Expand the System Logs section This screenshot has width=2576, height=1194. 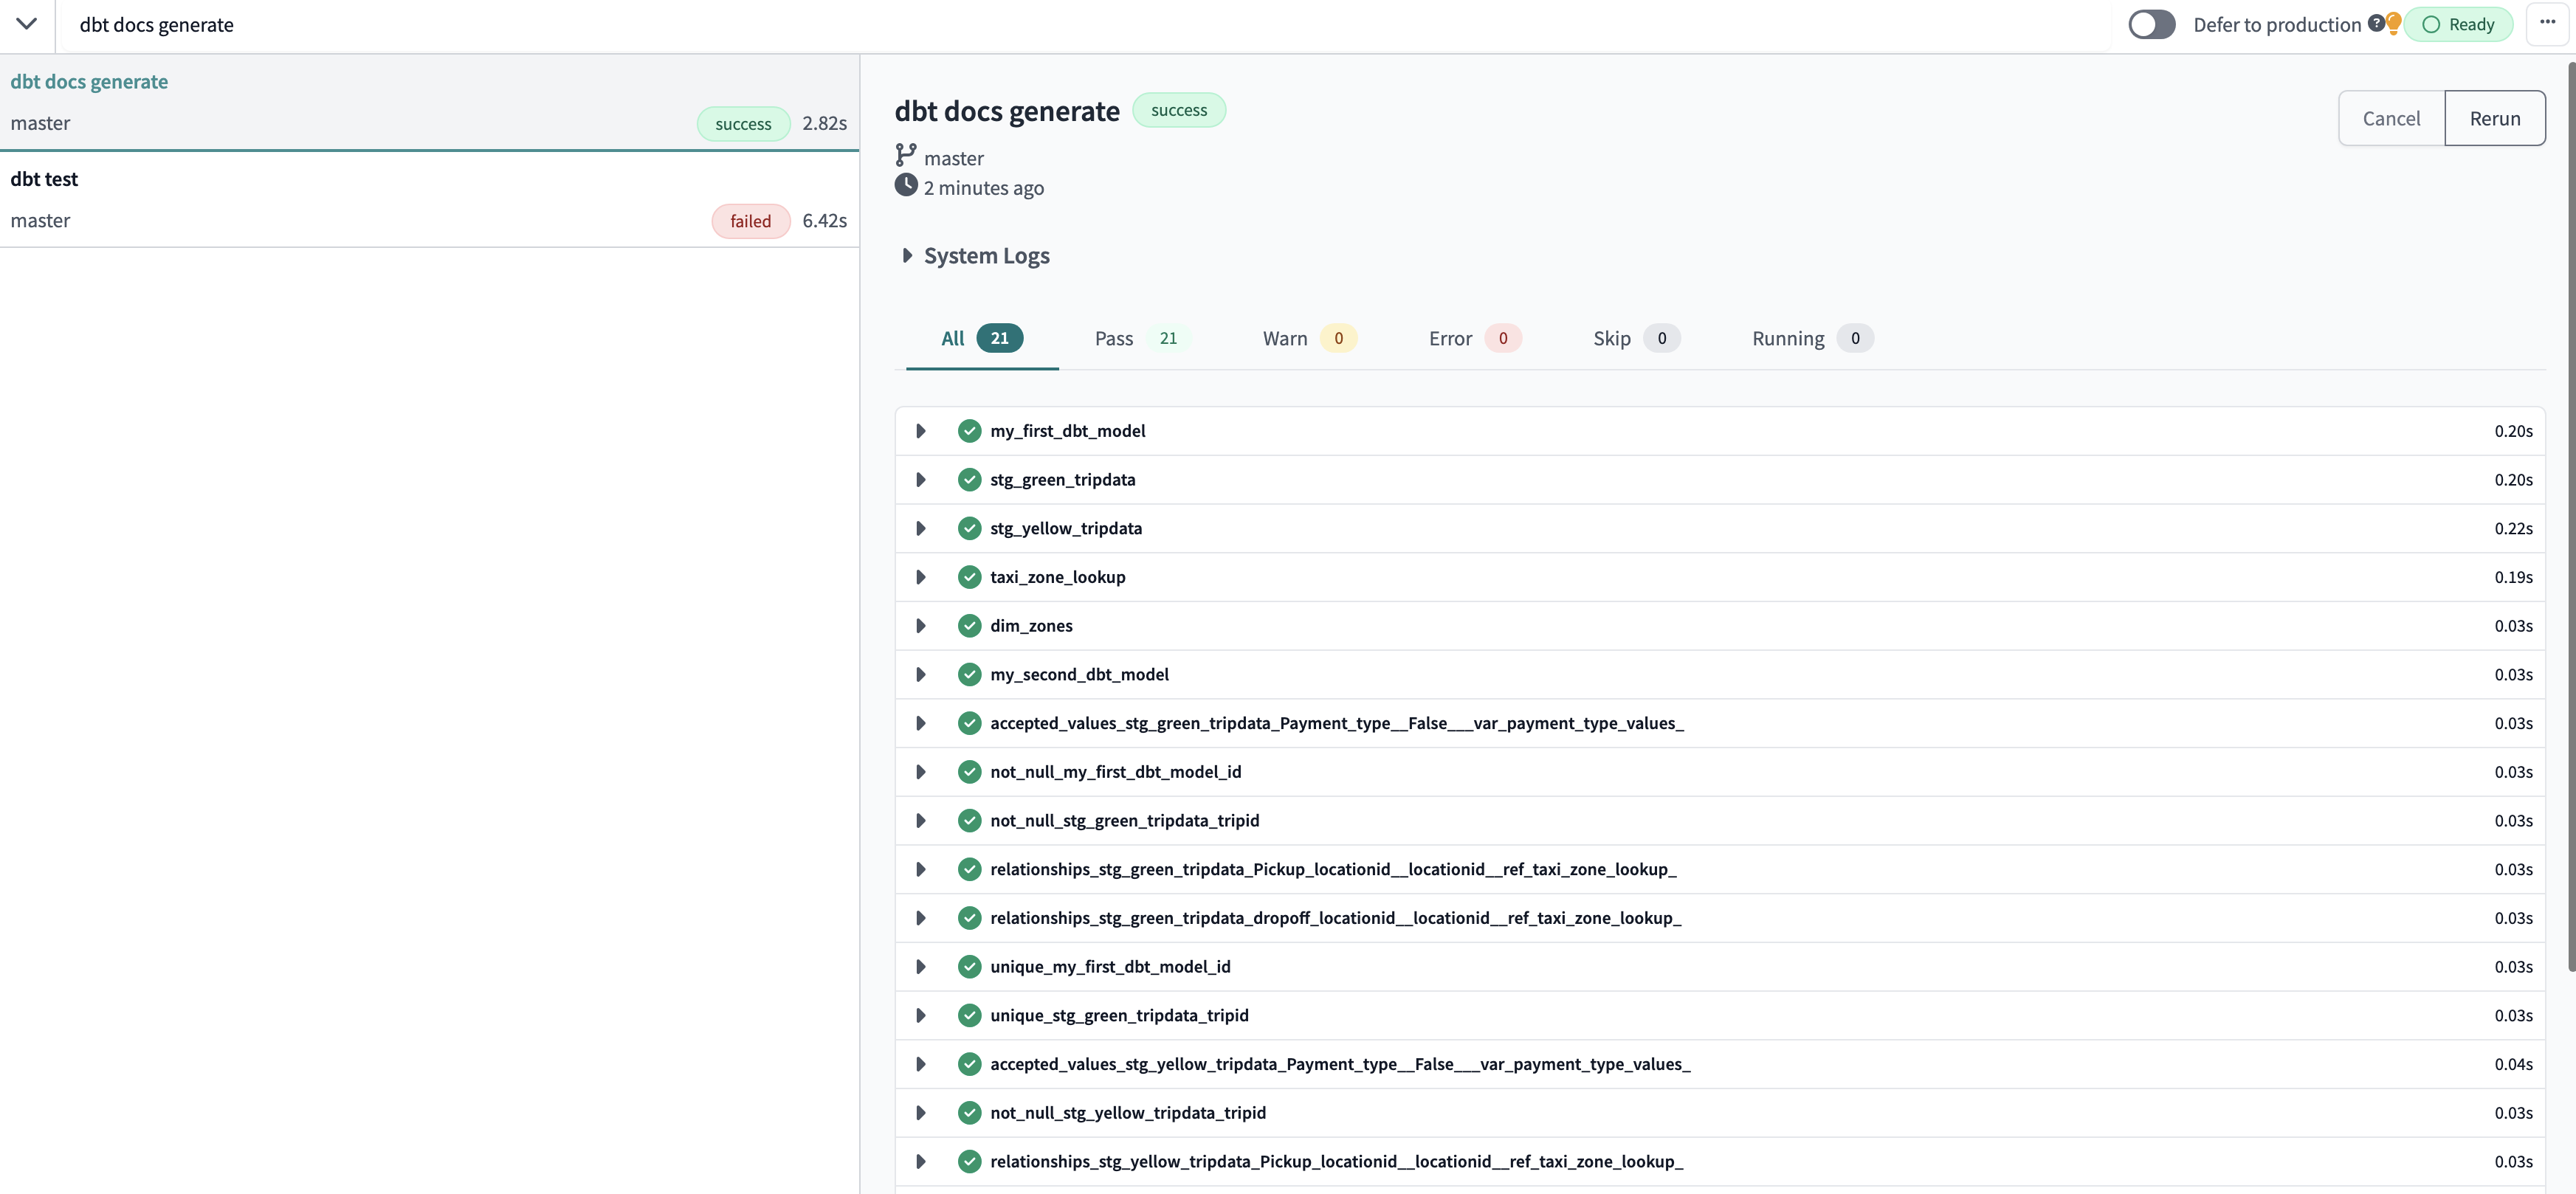click(975, 256)
